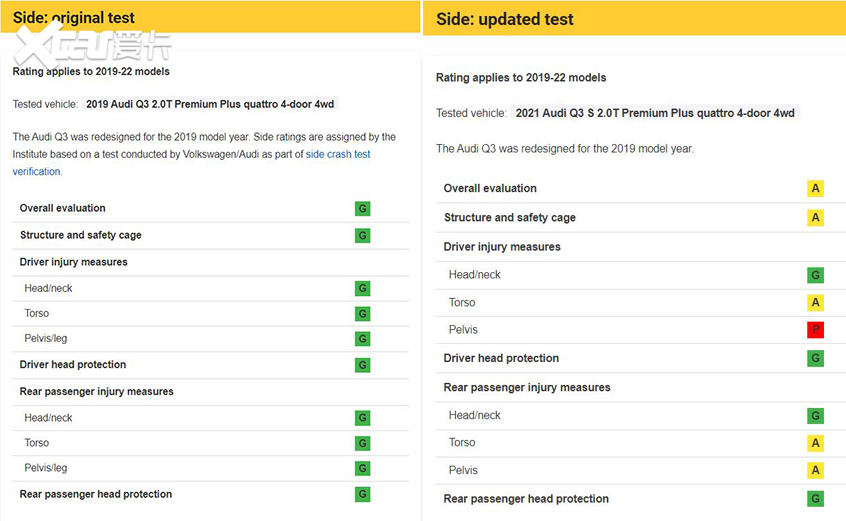Click 'Overall evaluation' label in updated test
Screen dimensions: 846x521
[490, 188]
